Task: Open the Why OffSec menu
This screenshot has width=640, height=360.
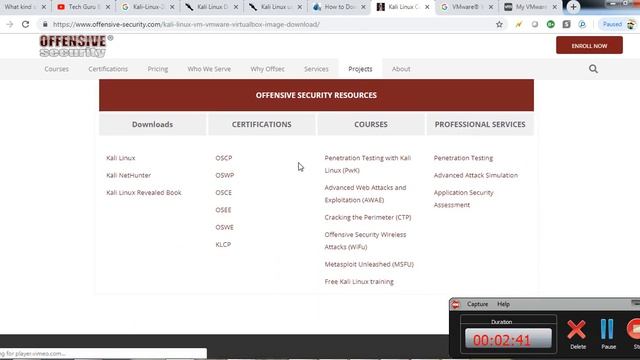Action: coord(267,69)
